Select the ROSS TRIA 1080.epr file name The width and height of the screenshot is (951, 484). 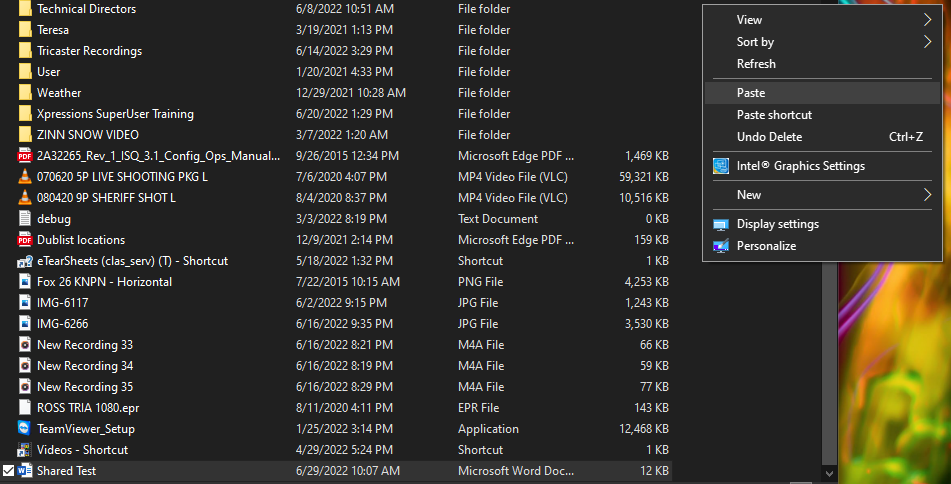point(88,408)
